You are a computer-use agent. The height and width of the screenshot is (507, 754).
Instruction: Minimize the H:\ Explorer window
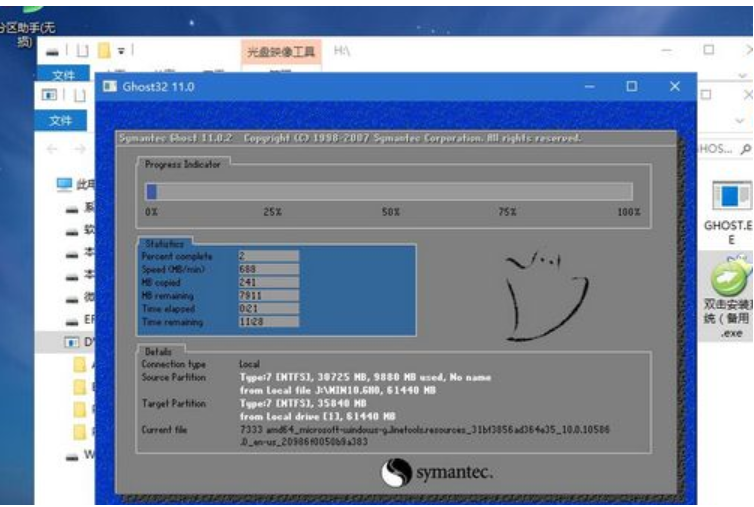coord(666,50)
